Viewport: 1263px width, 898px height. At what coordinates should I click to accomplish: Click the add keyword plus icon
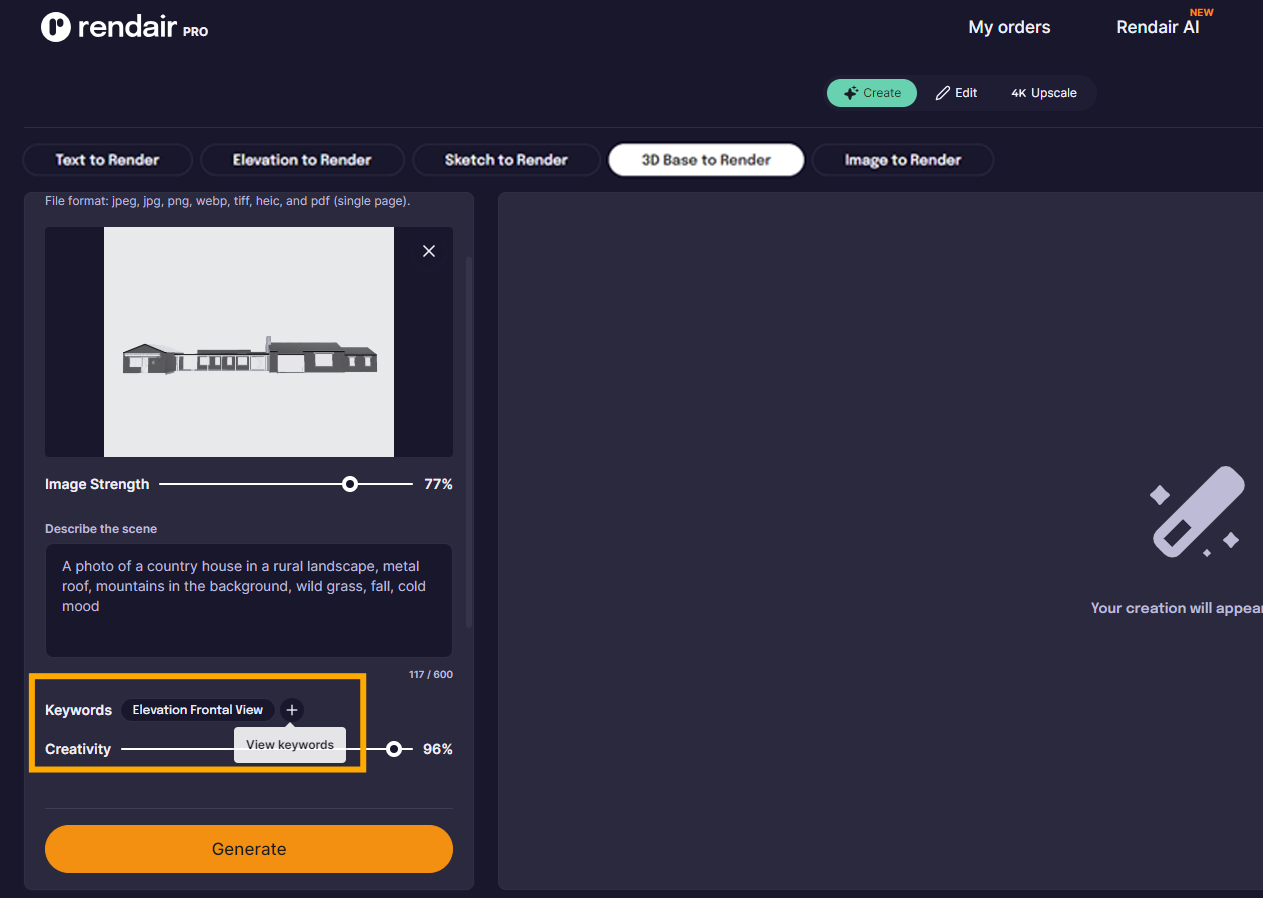[x=291, y=710]
